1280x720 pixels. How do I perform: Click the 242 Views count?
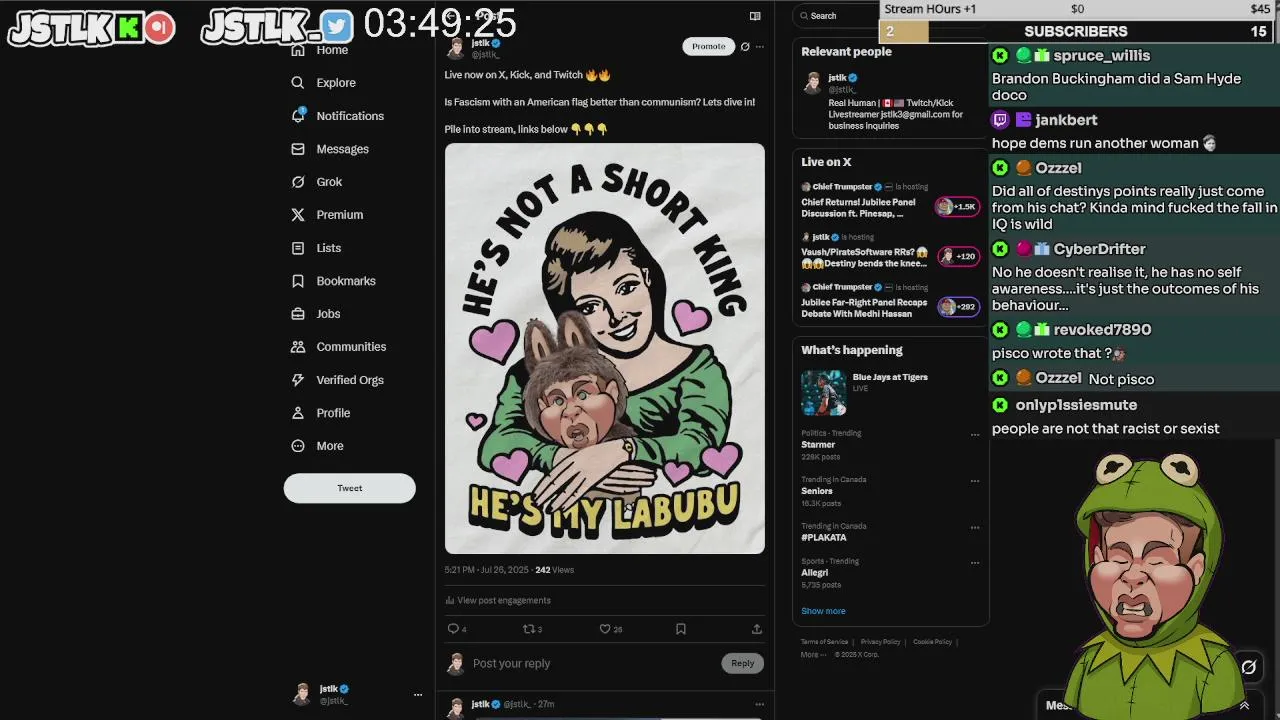(x=555, y=570)
